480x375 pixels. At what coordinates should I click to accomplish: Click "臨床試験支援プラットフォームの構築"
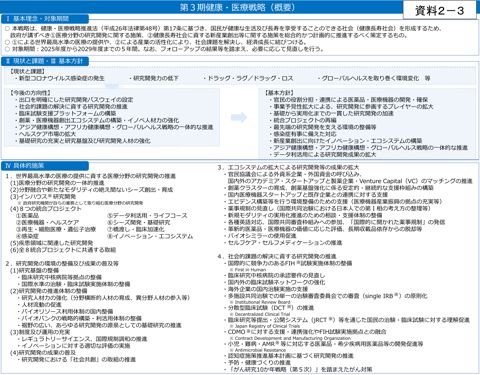pos(66,113)
